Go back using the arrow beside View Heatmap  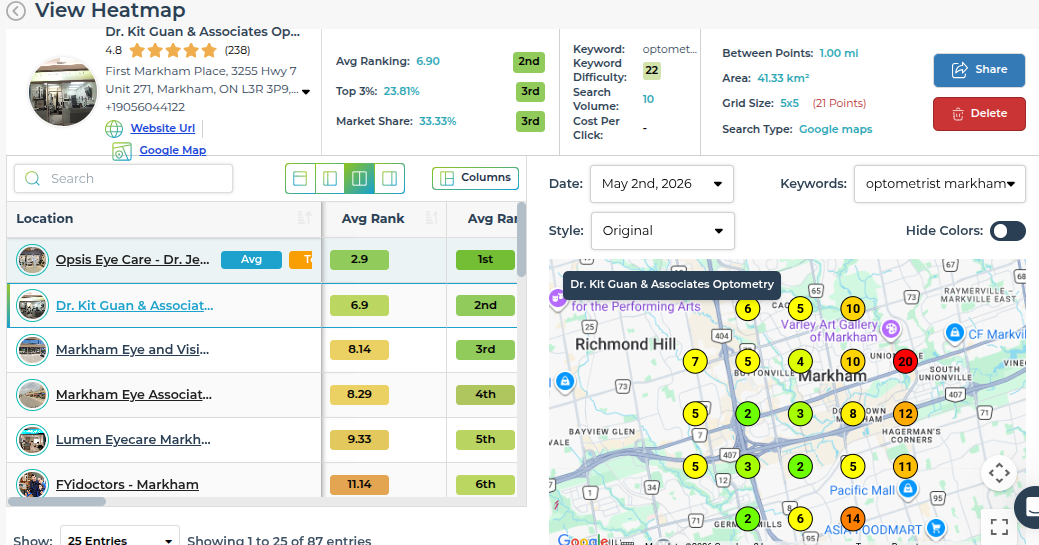tap(16, 11)
